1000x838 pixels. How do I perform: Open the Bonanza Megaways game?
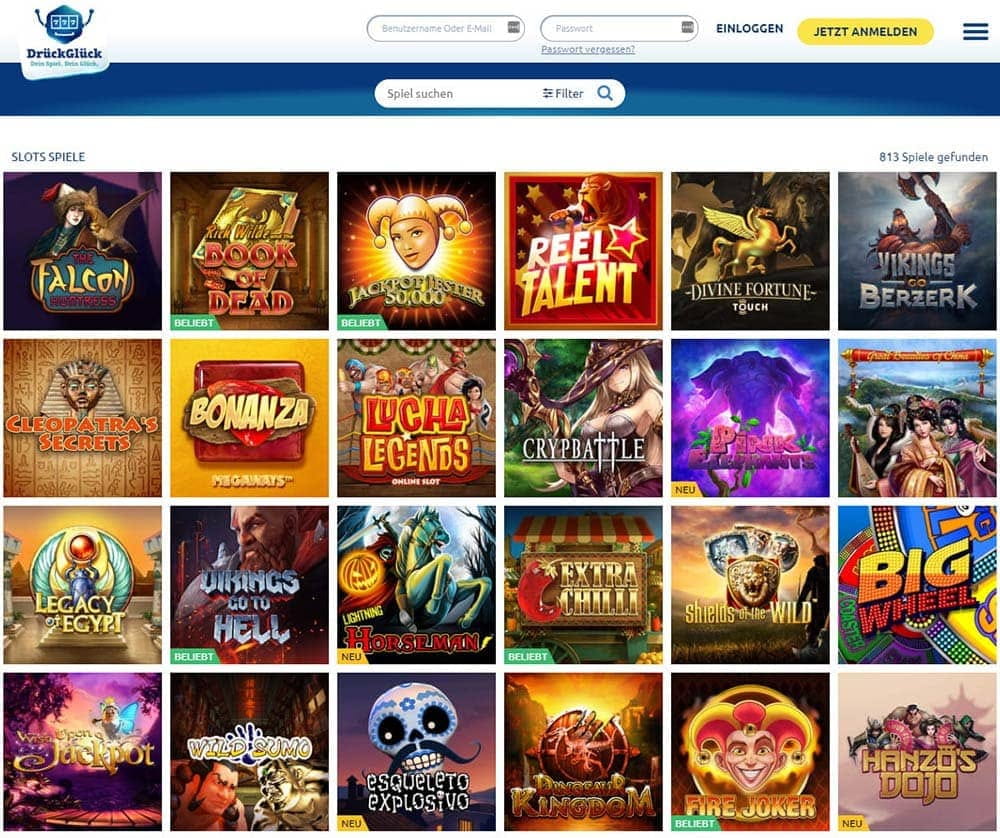coord(249,418)
